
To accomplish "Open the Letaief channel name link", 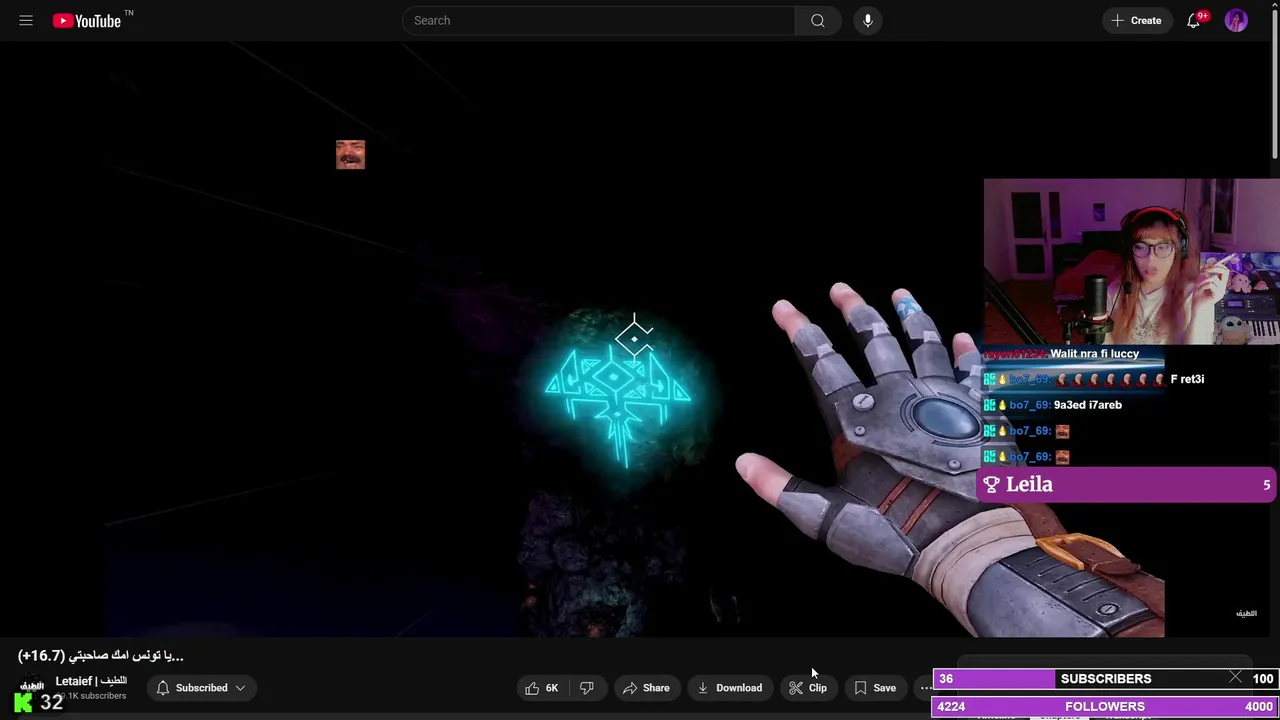I will pyautogui.click(x=91, y=681).
